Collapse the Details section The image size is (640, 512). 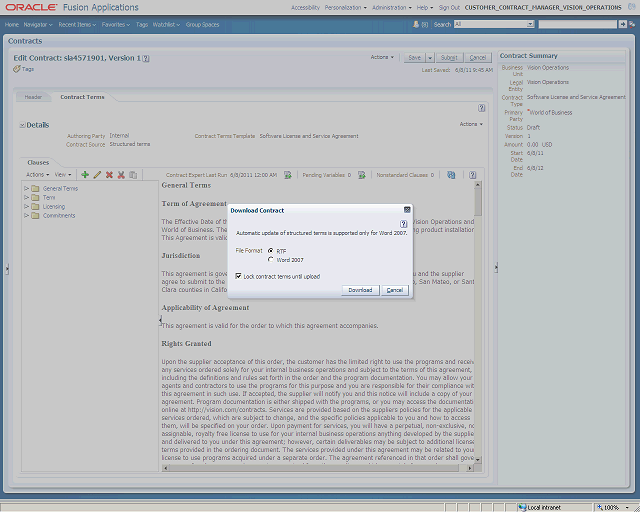coord(22,125)
